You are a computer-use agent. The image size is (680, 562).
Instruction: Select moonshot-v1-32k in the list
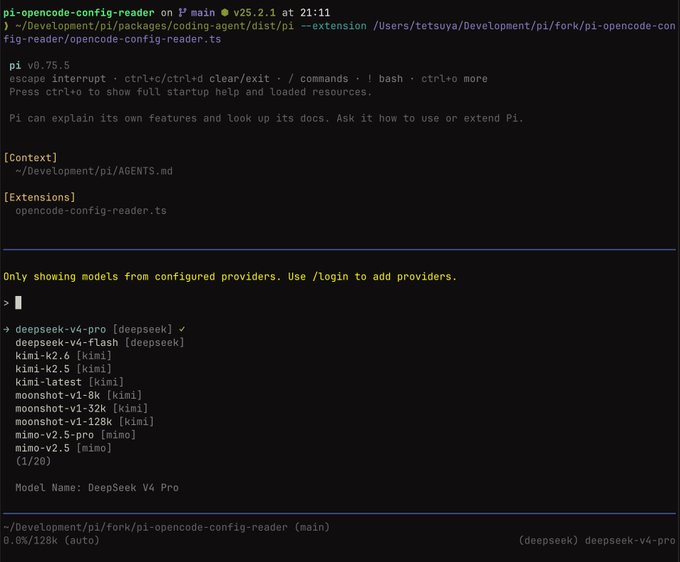[82, 408]
